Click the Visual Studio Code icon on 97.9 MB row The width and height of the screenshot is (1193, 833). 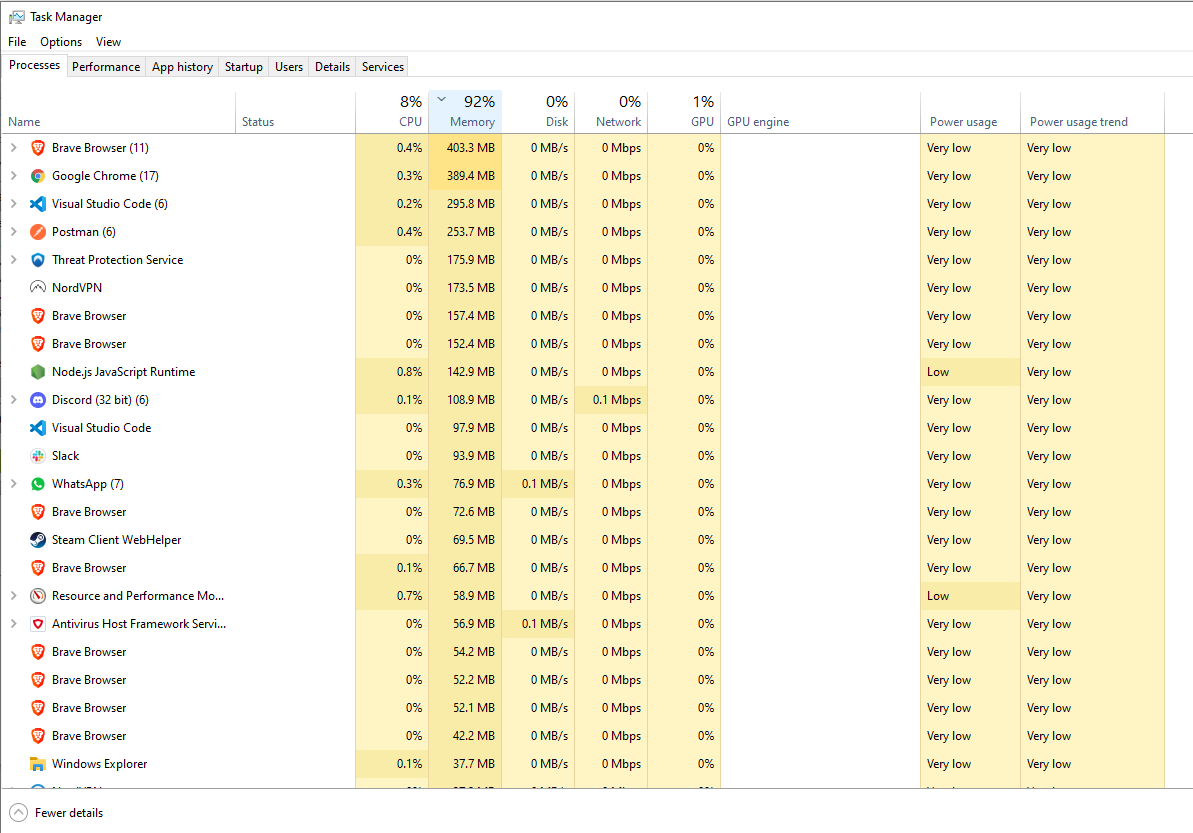pyautogui.click(x=37, y=428)
